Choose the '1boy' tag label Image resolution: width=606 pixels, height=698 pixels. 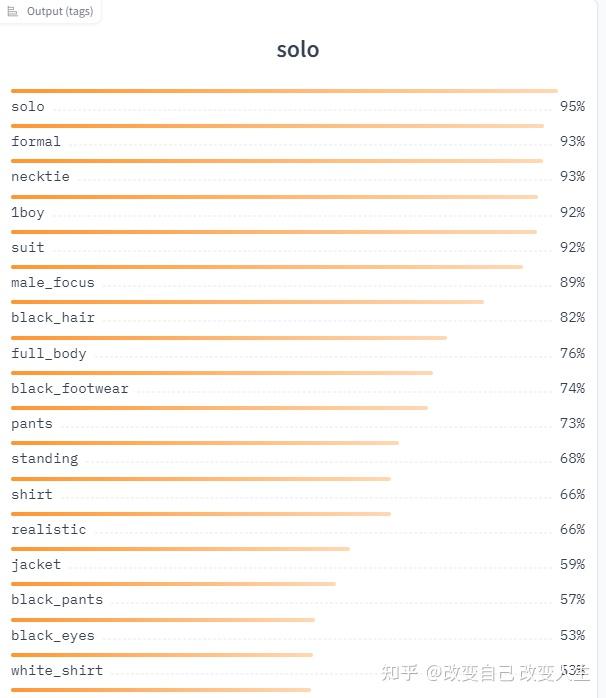click(28, 213)
